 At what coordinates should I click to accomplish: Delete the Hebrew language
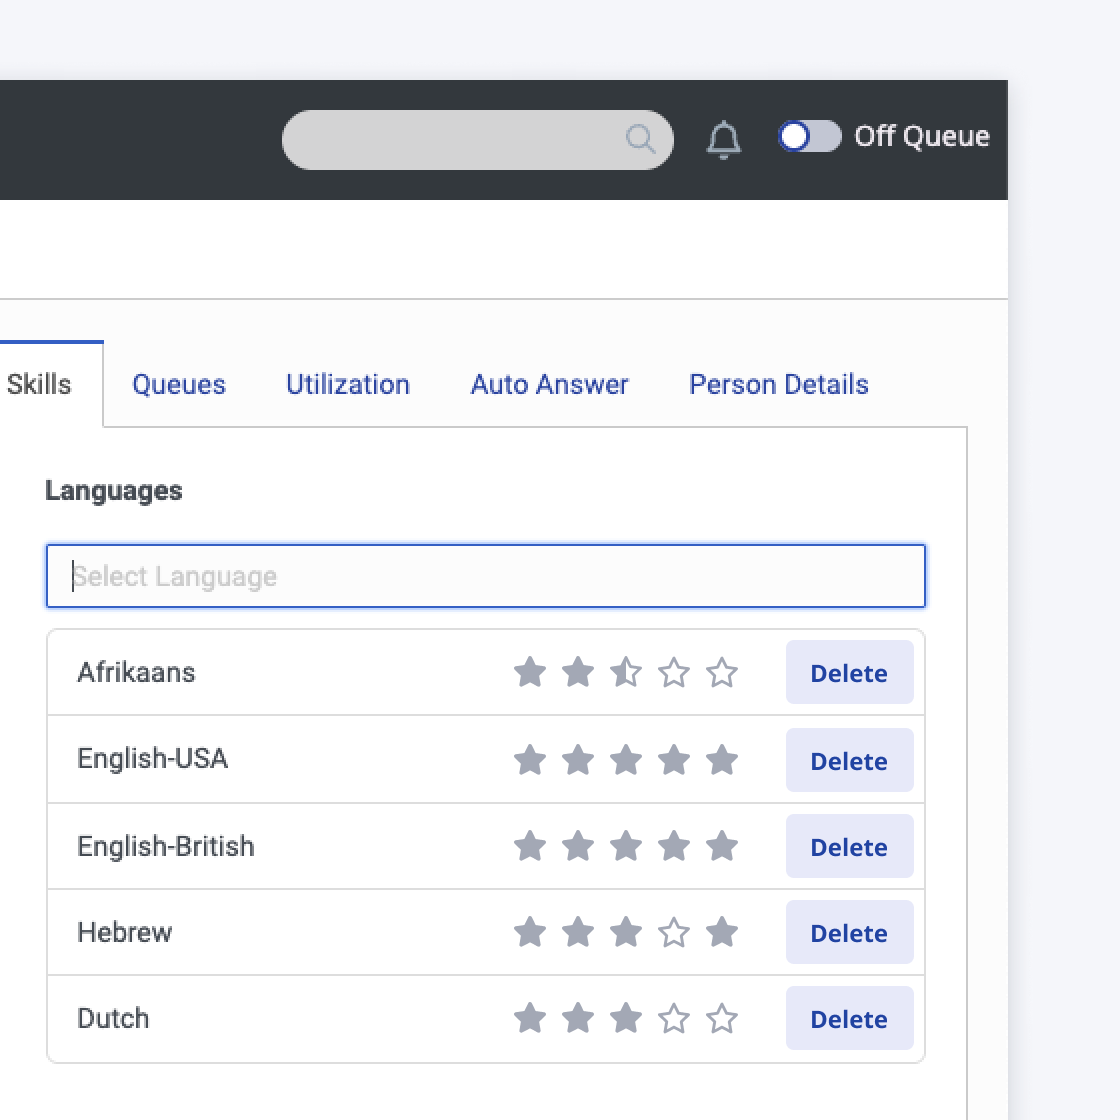(x=849, y=933)
